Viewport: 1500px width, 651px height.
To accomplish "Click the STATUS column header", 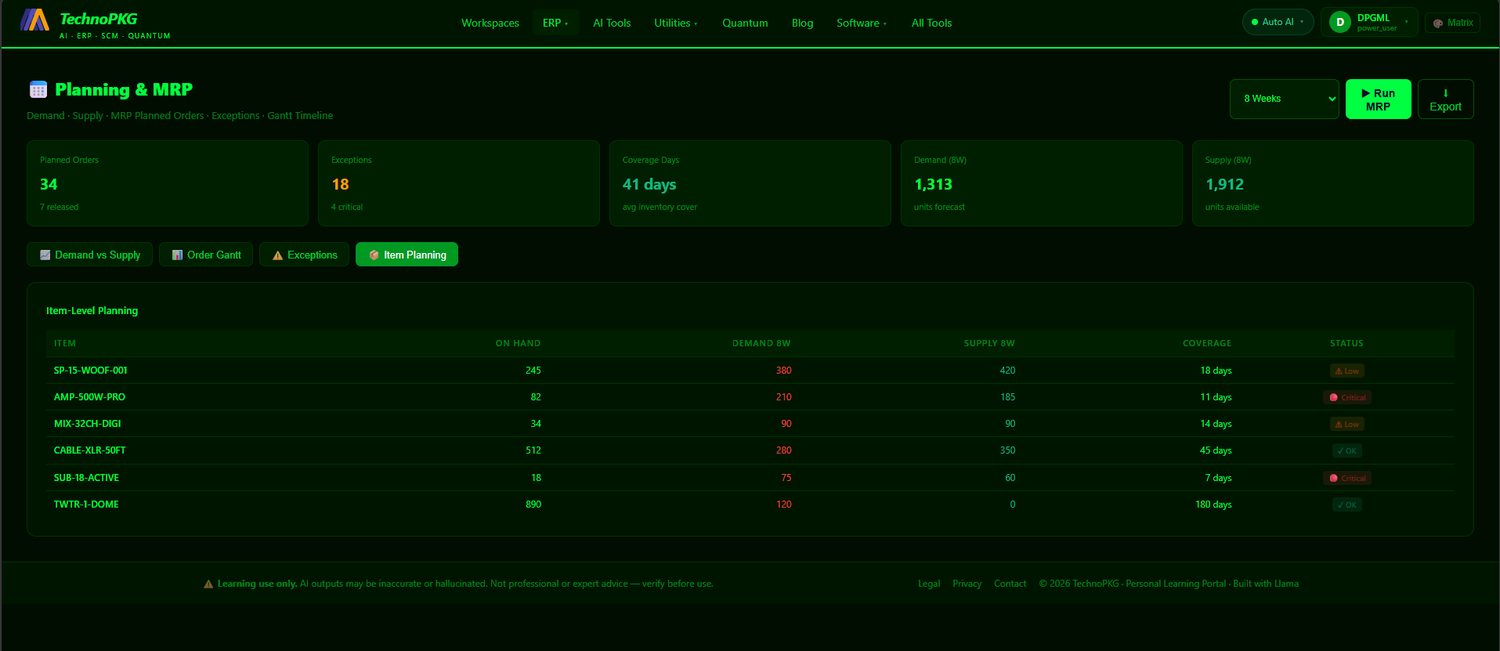I will click(1347, 343).
